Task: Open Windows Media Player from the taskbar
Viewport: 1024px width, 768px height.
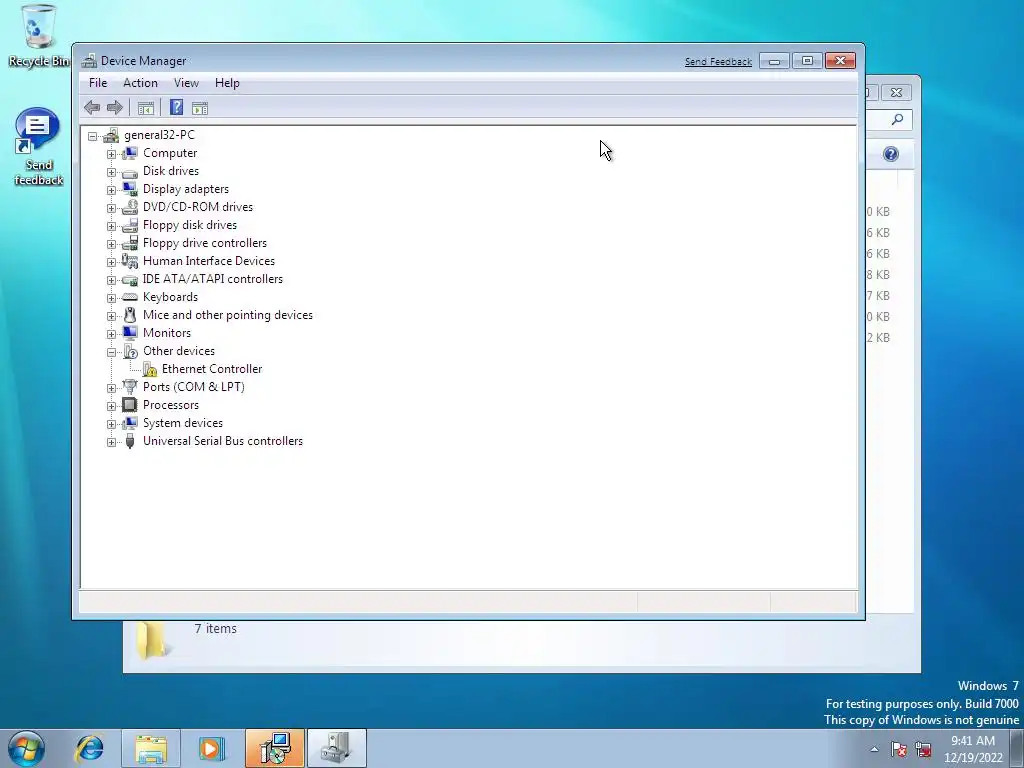Action: tap(211, 748)
